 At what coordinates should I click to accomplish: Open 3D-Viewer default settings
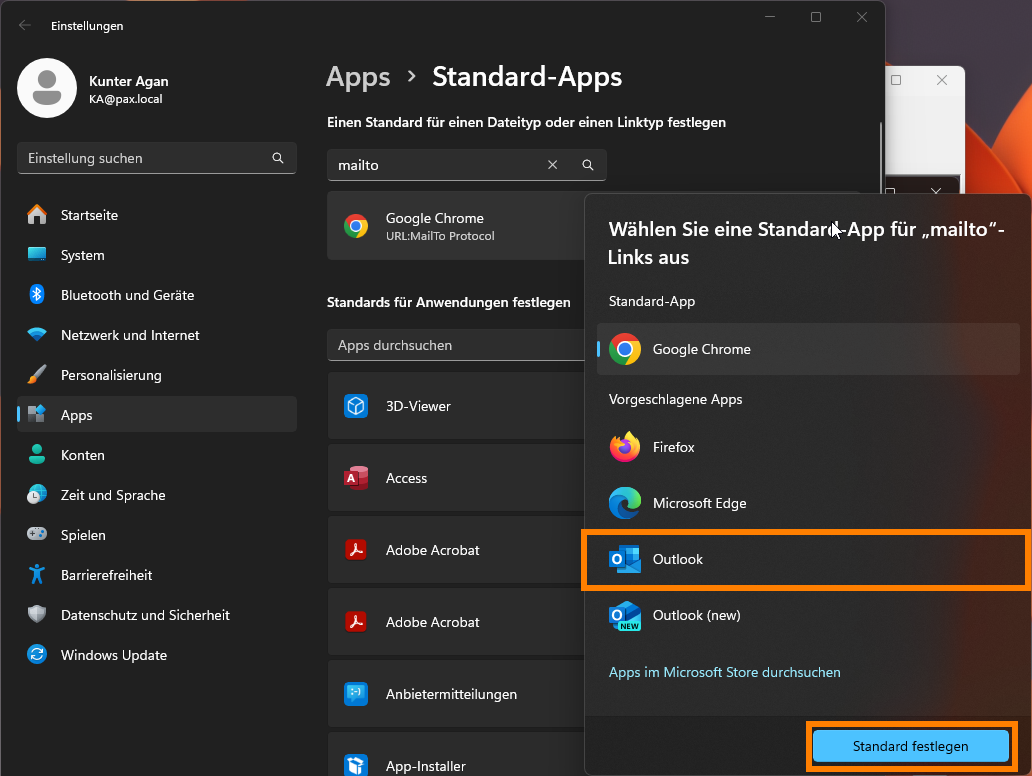455,406
